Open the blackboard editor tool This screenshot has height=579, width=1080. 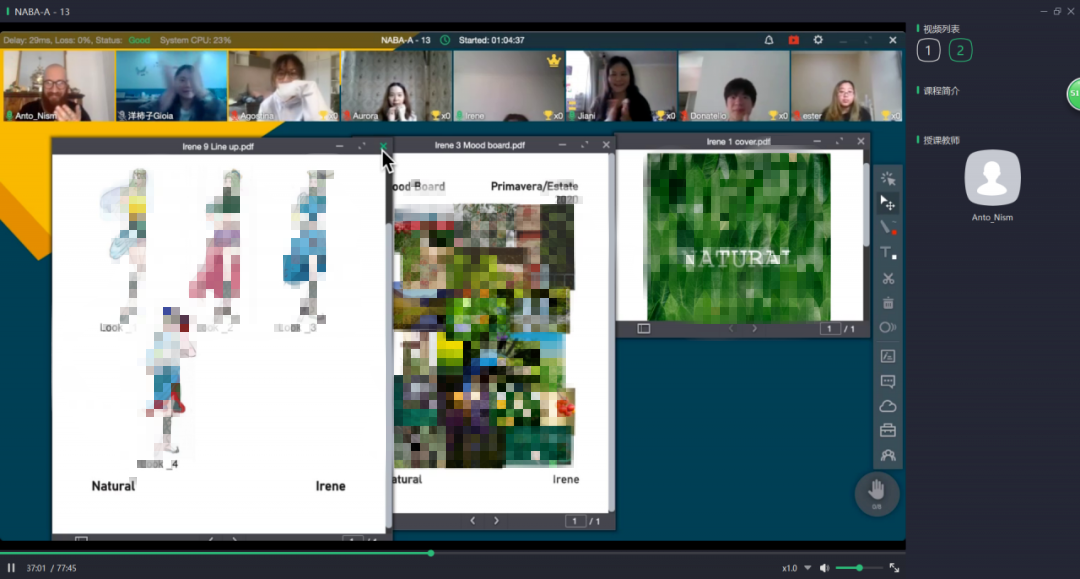click(888, 356)
